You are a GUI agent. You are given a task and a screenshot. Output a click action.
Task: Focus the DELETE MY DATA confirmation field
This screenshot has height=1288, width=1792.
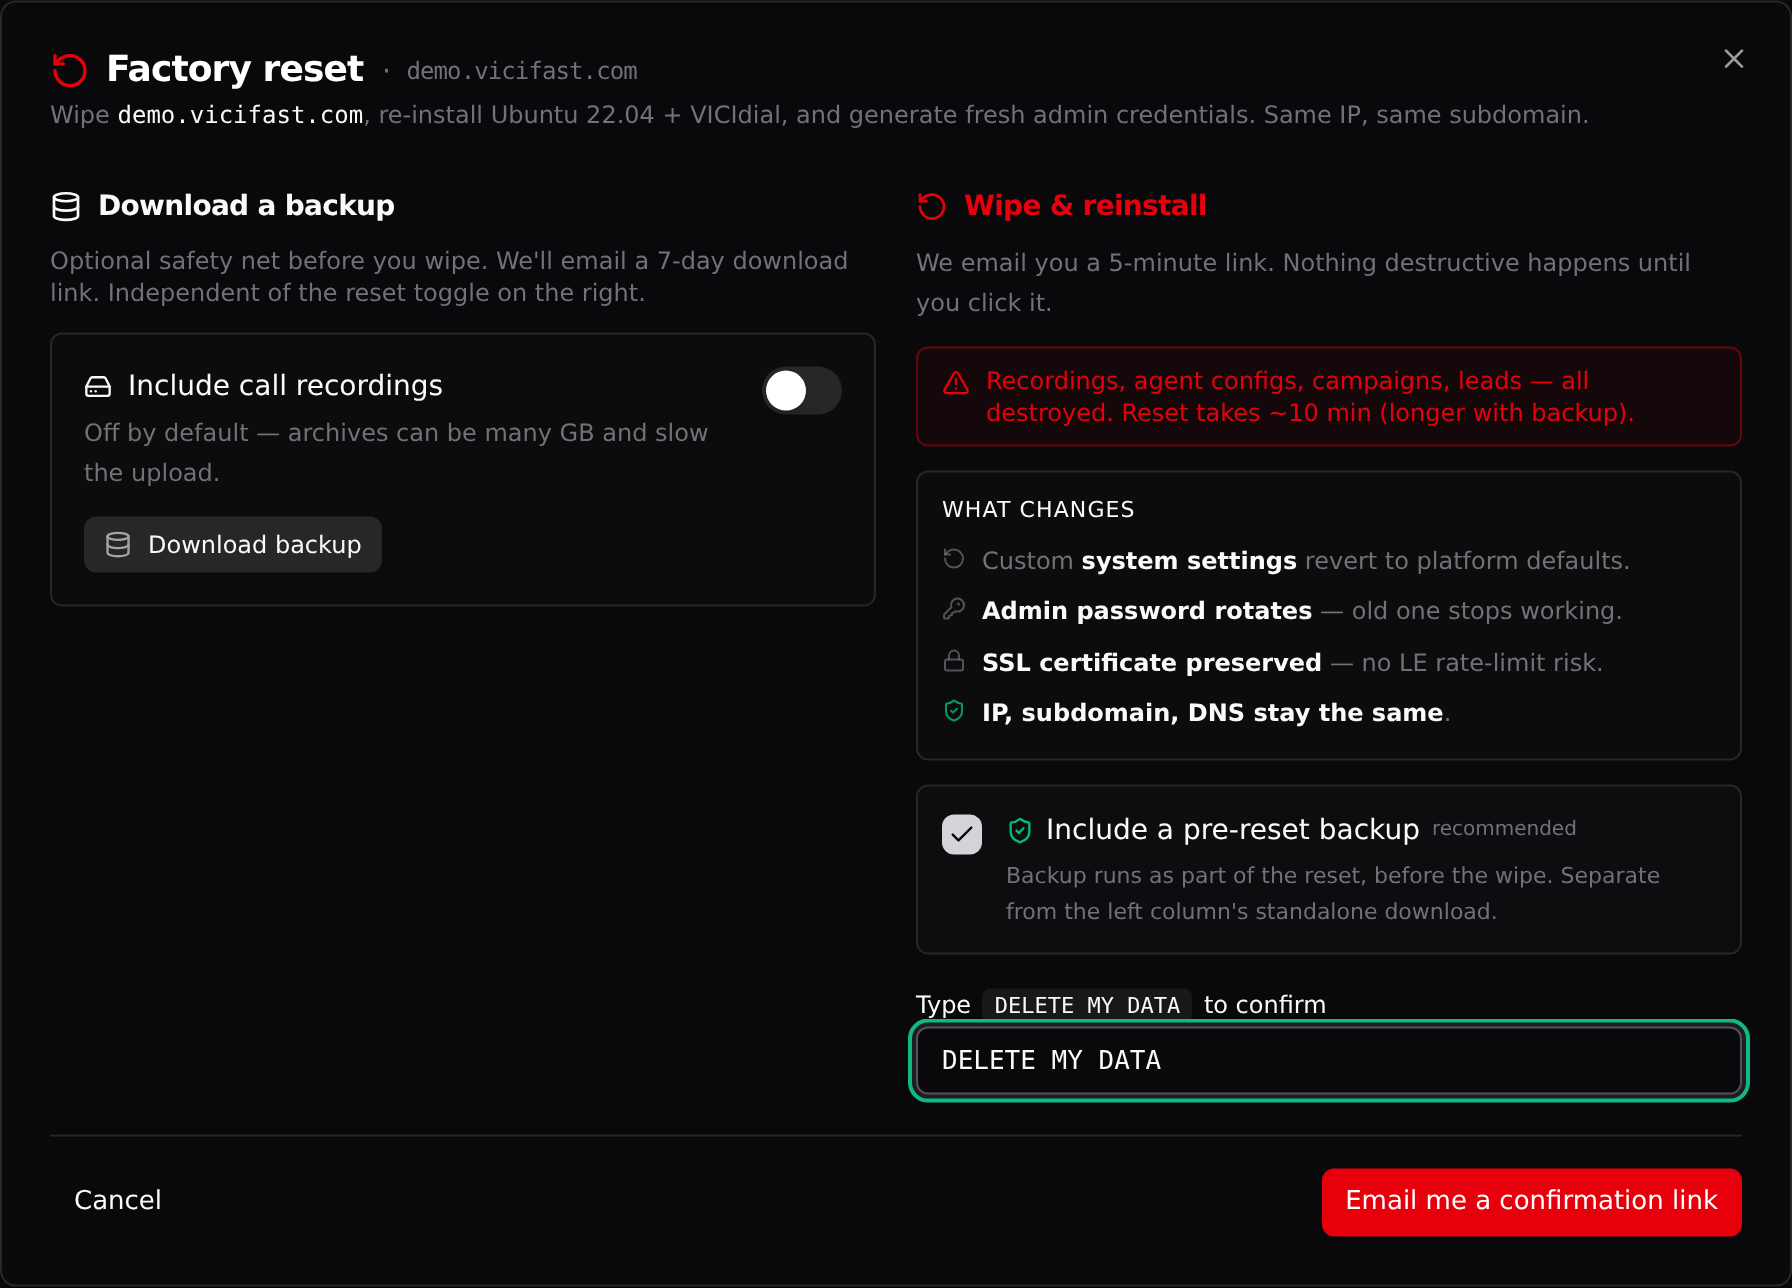tap(1329, 1061)
